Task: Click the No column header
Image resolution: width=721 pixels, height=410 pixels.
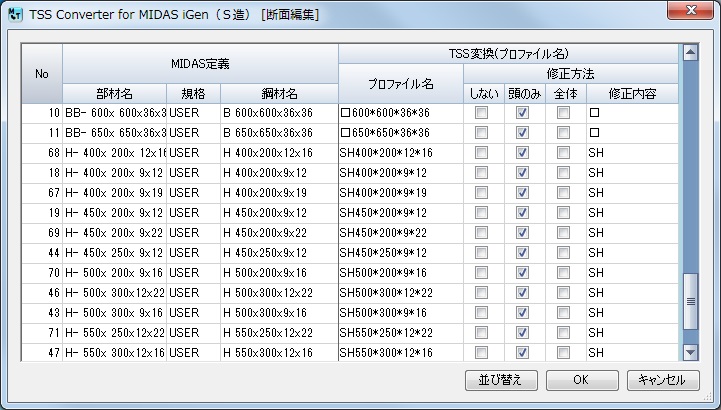Action: tap(42, 74)
